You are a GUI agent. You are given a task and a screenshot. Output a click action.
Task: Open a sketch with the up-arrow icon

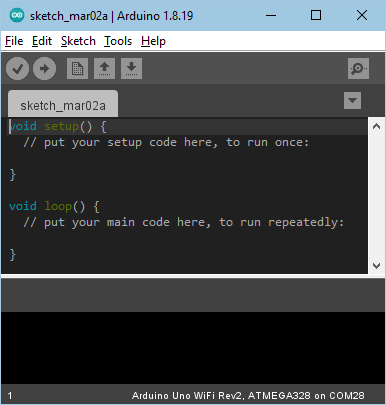(x=104, y=69)
